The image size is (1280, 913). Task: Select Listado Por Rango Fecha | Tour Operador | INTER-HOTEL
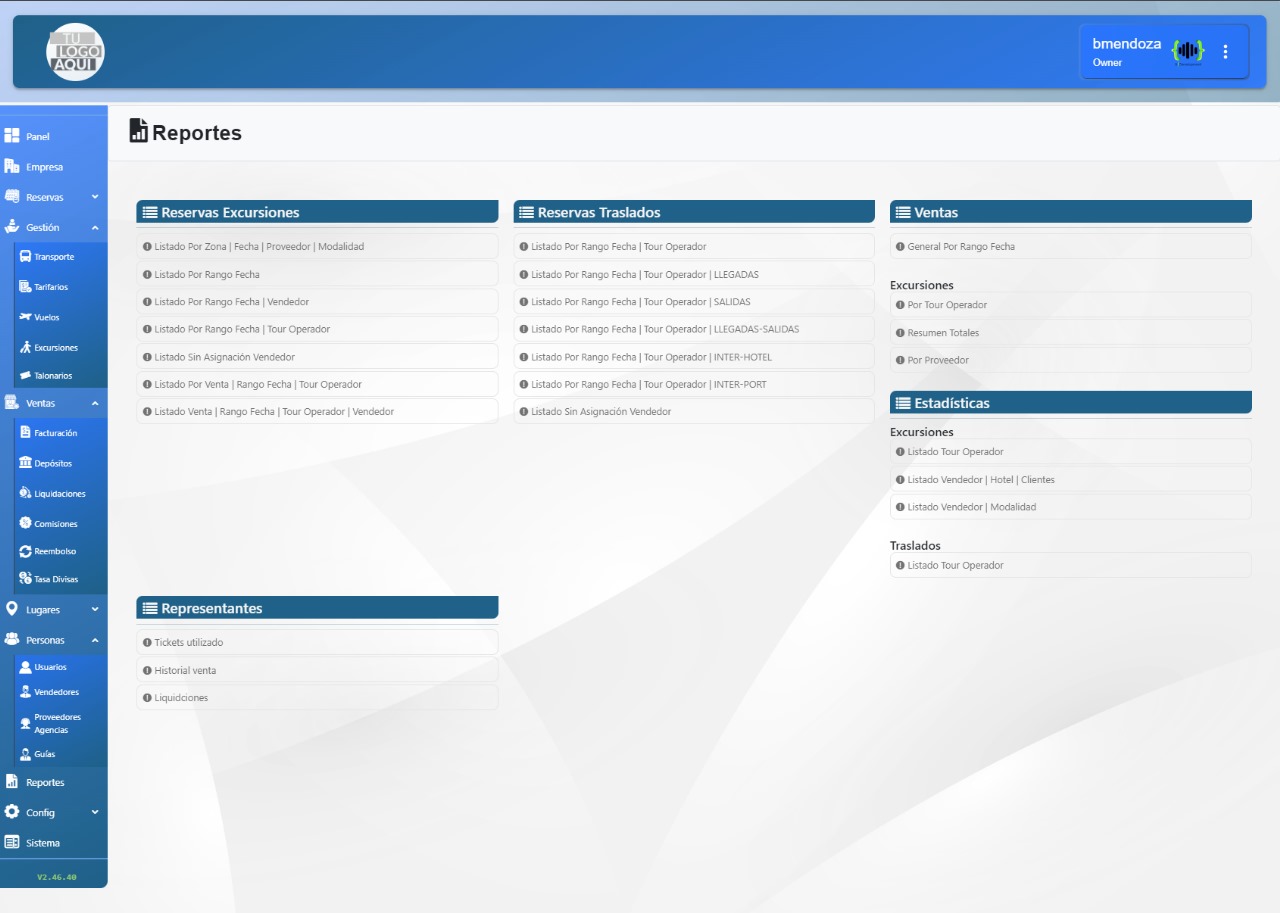pyautogui.click(x=651, y=357)
